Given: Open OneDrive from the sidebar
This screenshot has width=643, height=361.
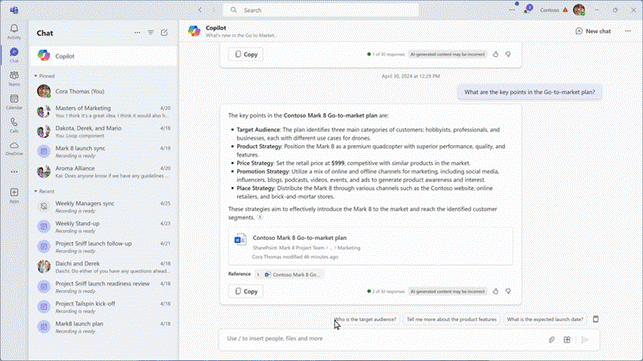Looking at the screenshot, I should click(14, 148).
